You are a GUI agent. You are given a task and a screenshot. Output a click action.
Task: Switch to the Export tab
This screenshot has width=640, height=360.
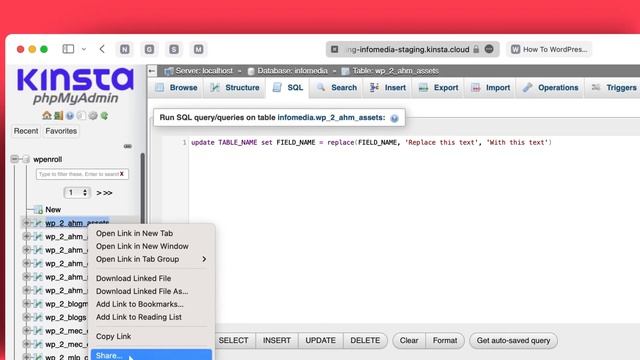(439, 88)
